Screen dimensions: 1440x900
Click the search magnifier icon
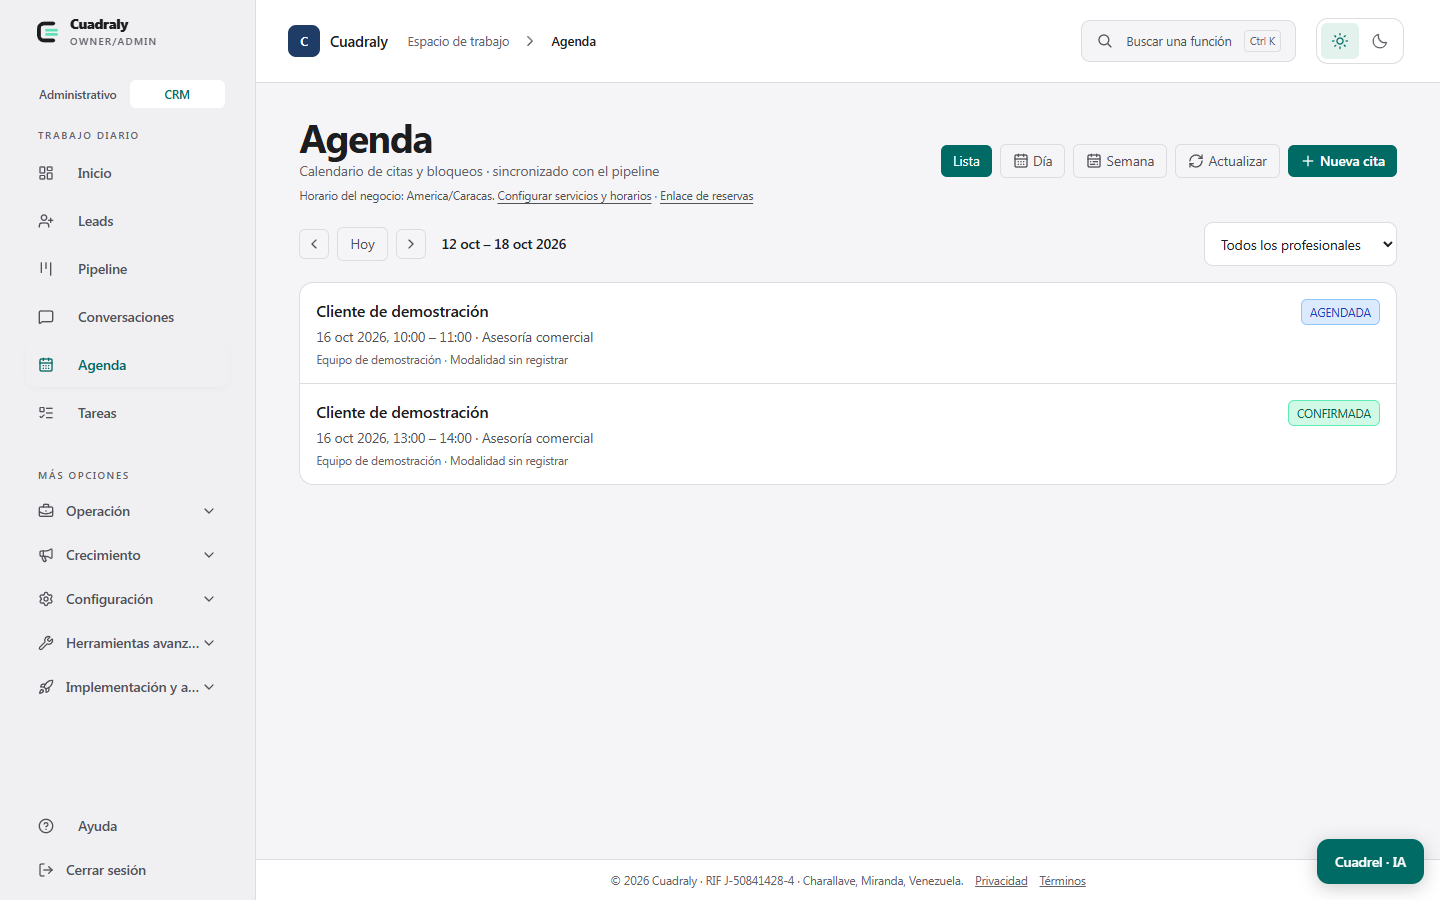coord(1105,41)
